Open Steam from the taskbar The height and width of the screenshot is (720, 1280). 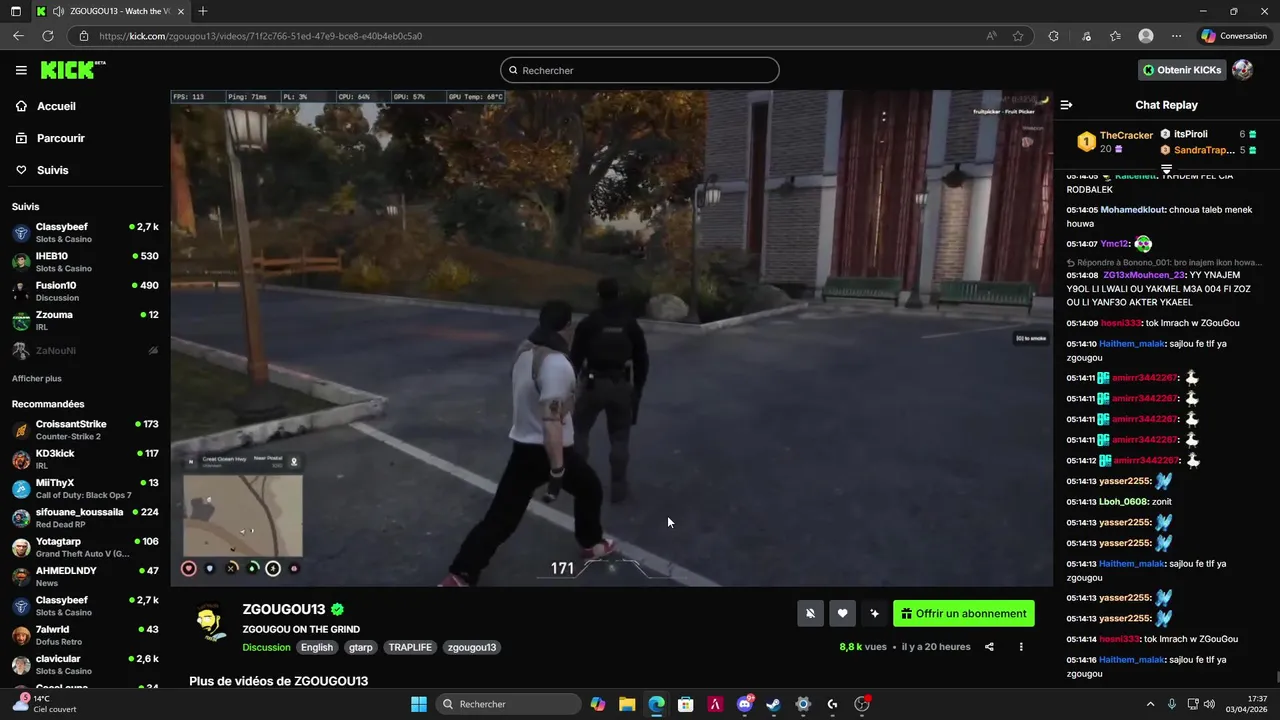point(774,704)
